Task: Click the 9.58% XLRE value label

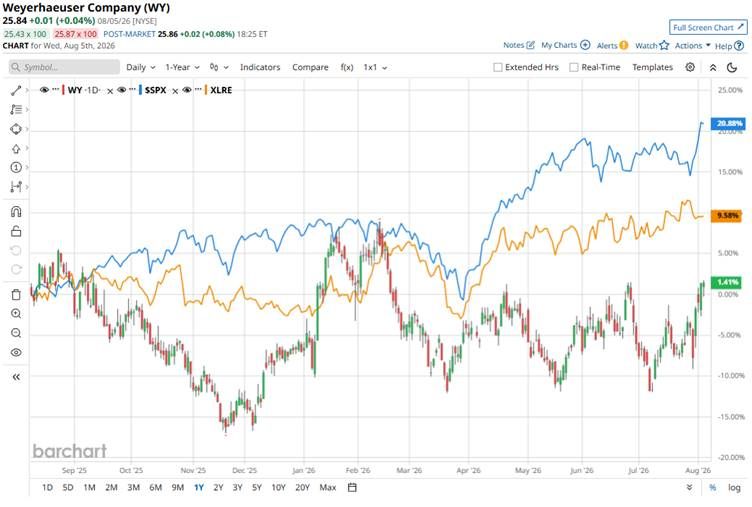Action: click(x=727, y=215)
